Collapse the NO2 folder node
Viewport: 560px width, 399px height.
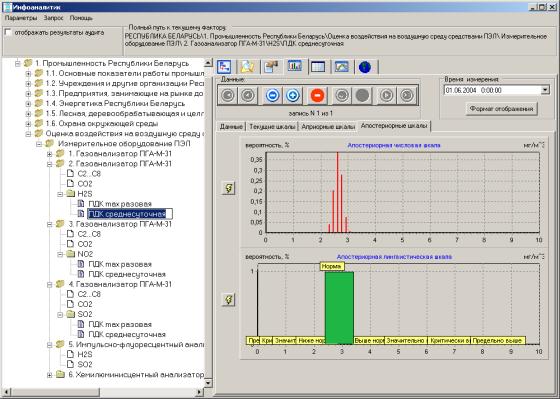tap(60, 254)
